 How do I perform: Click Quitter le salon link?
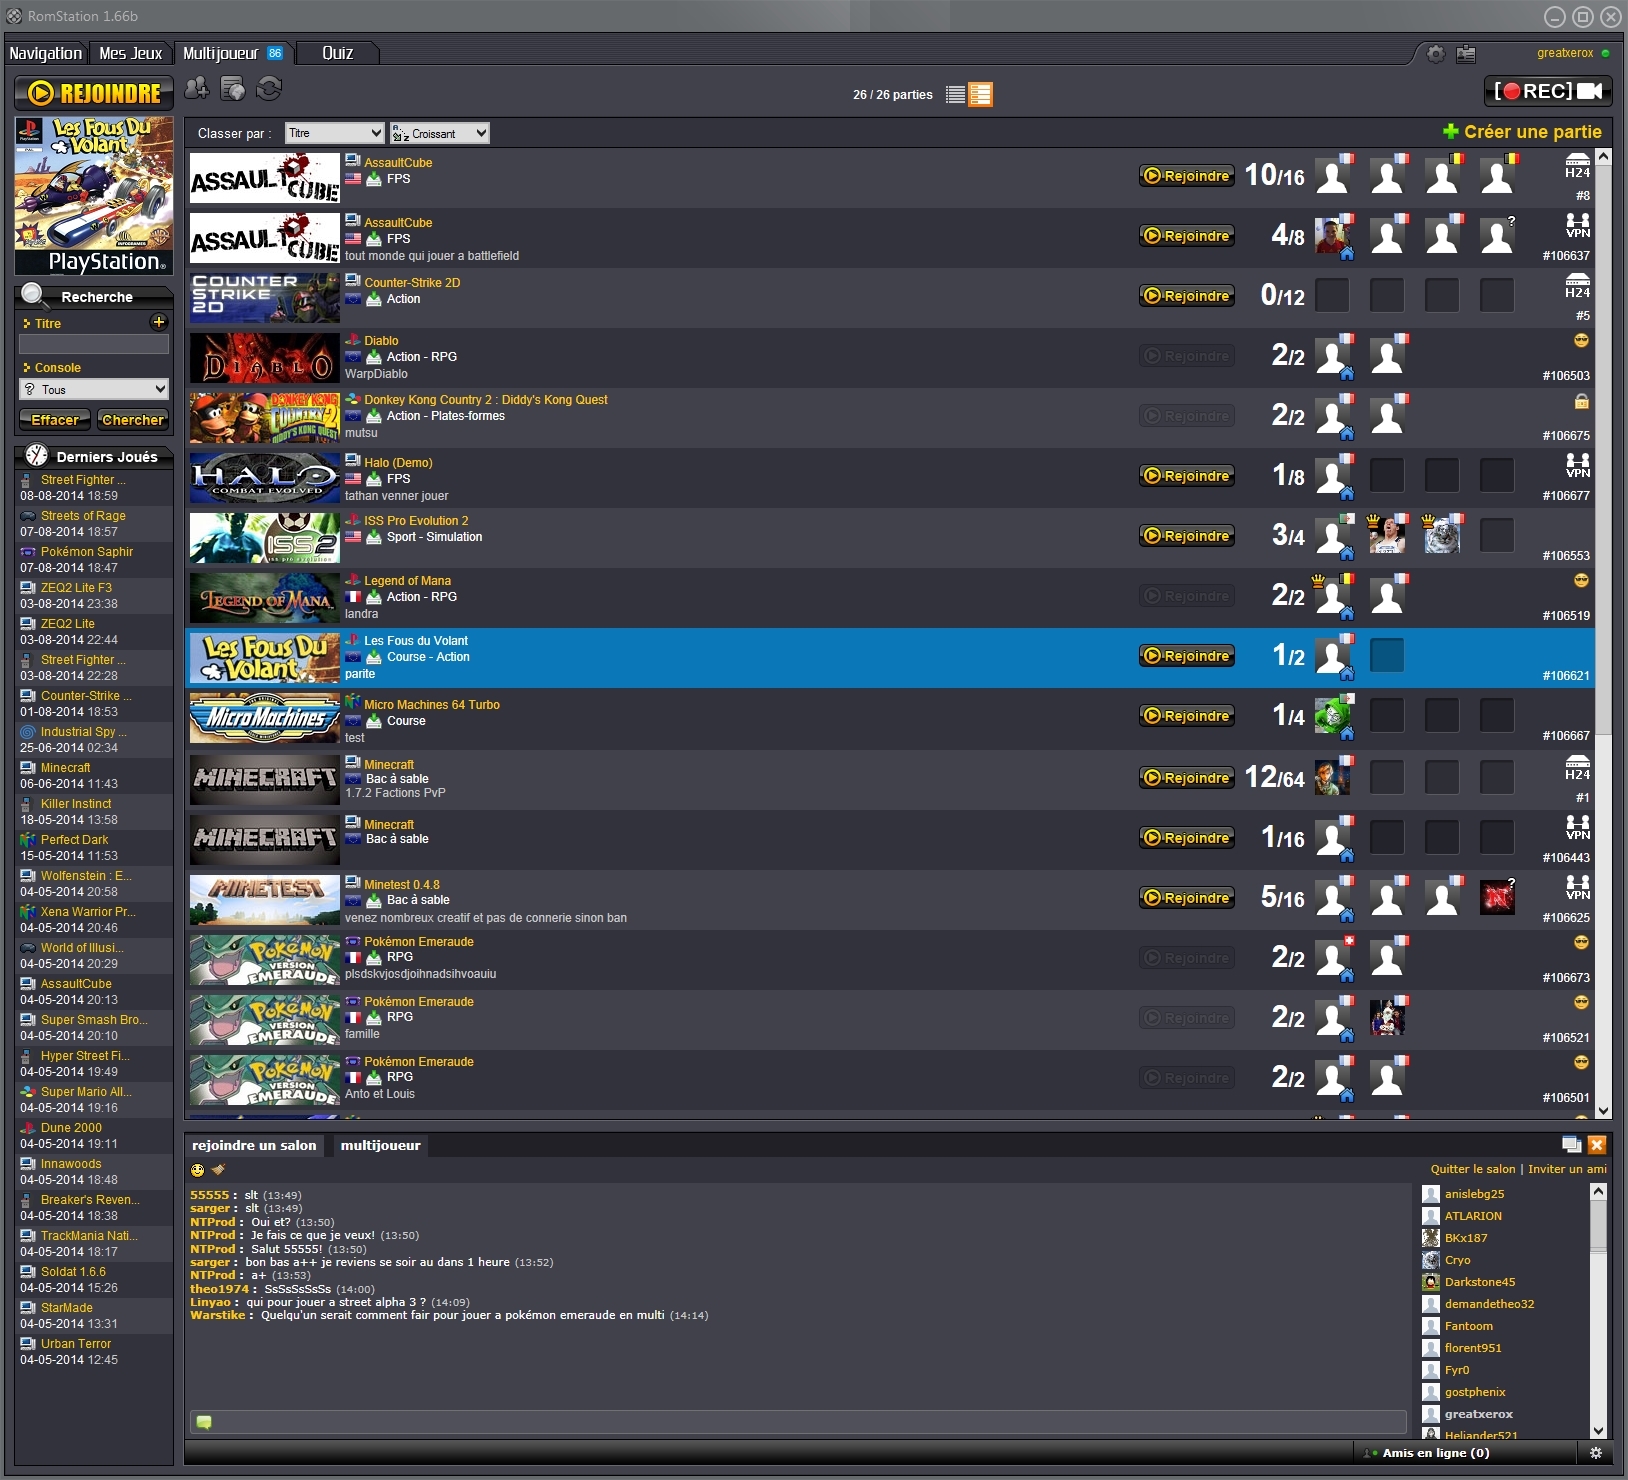(x=1473, y=1169)
